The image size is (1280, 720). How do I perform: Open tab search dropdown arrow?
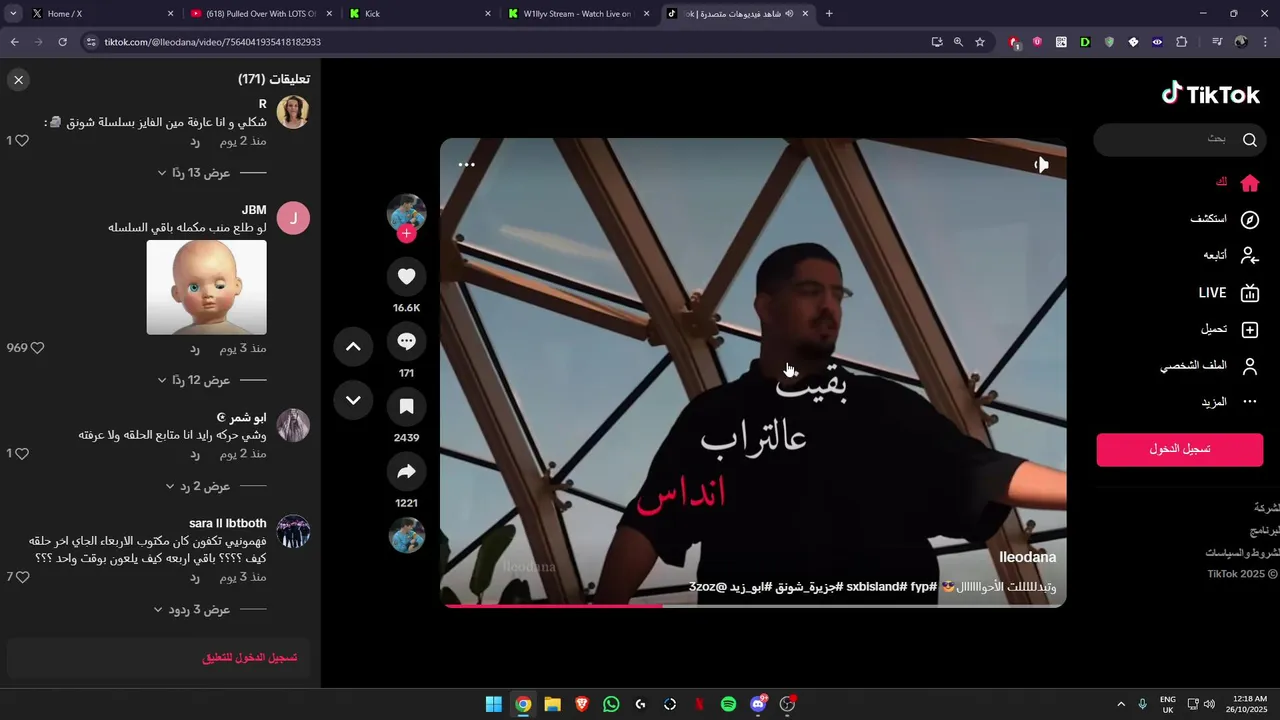[13, 14]
